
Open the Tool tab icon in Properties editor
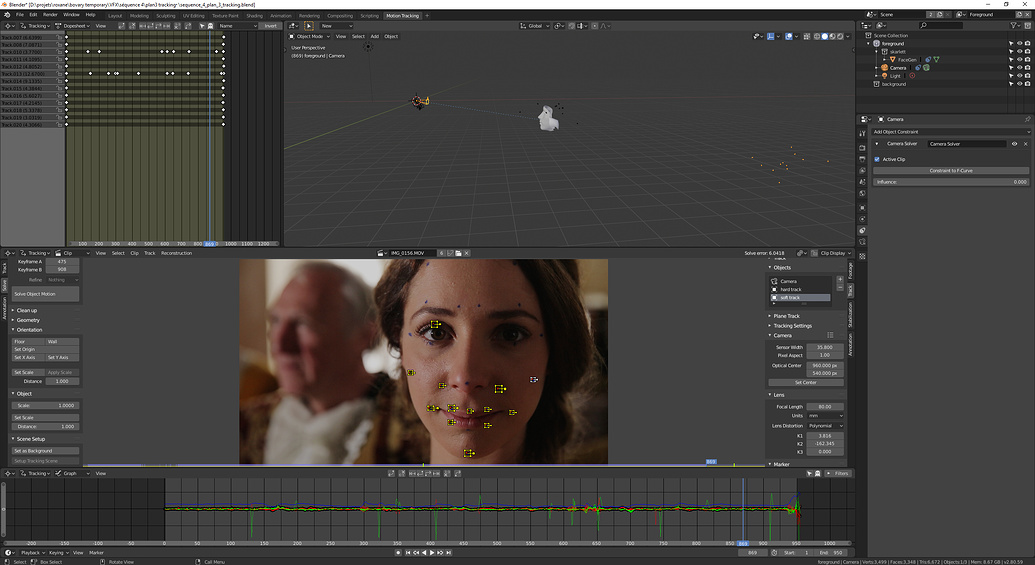pos(862,133)
